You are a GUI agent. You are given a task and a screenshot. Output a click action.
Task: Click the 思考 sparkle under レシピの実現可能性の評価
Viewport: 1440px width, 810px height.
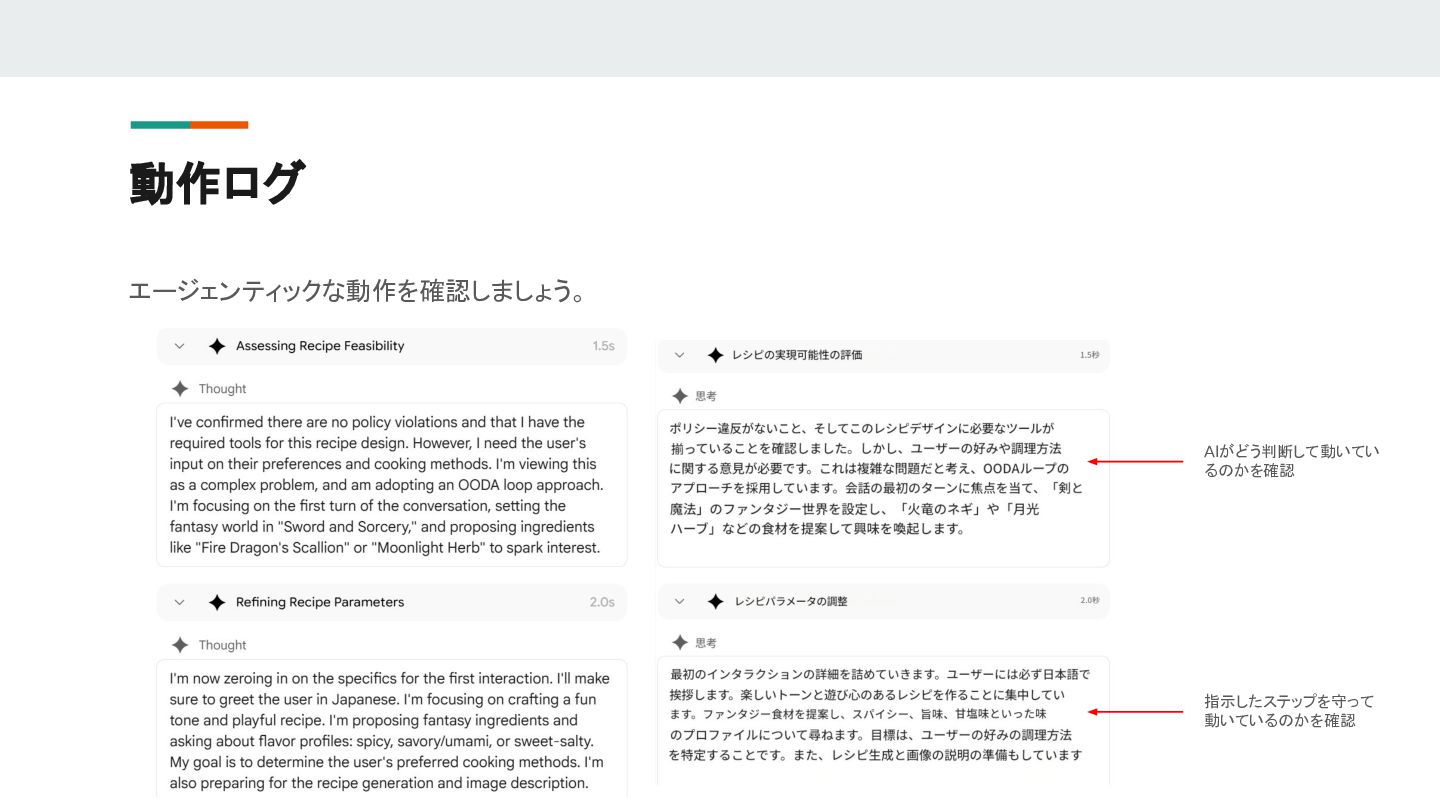(680, 396)
